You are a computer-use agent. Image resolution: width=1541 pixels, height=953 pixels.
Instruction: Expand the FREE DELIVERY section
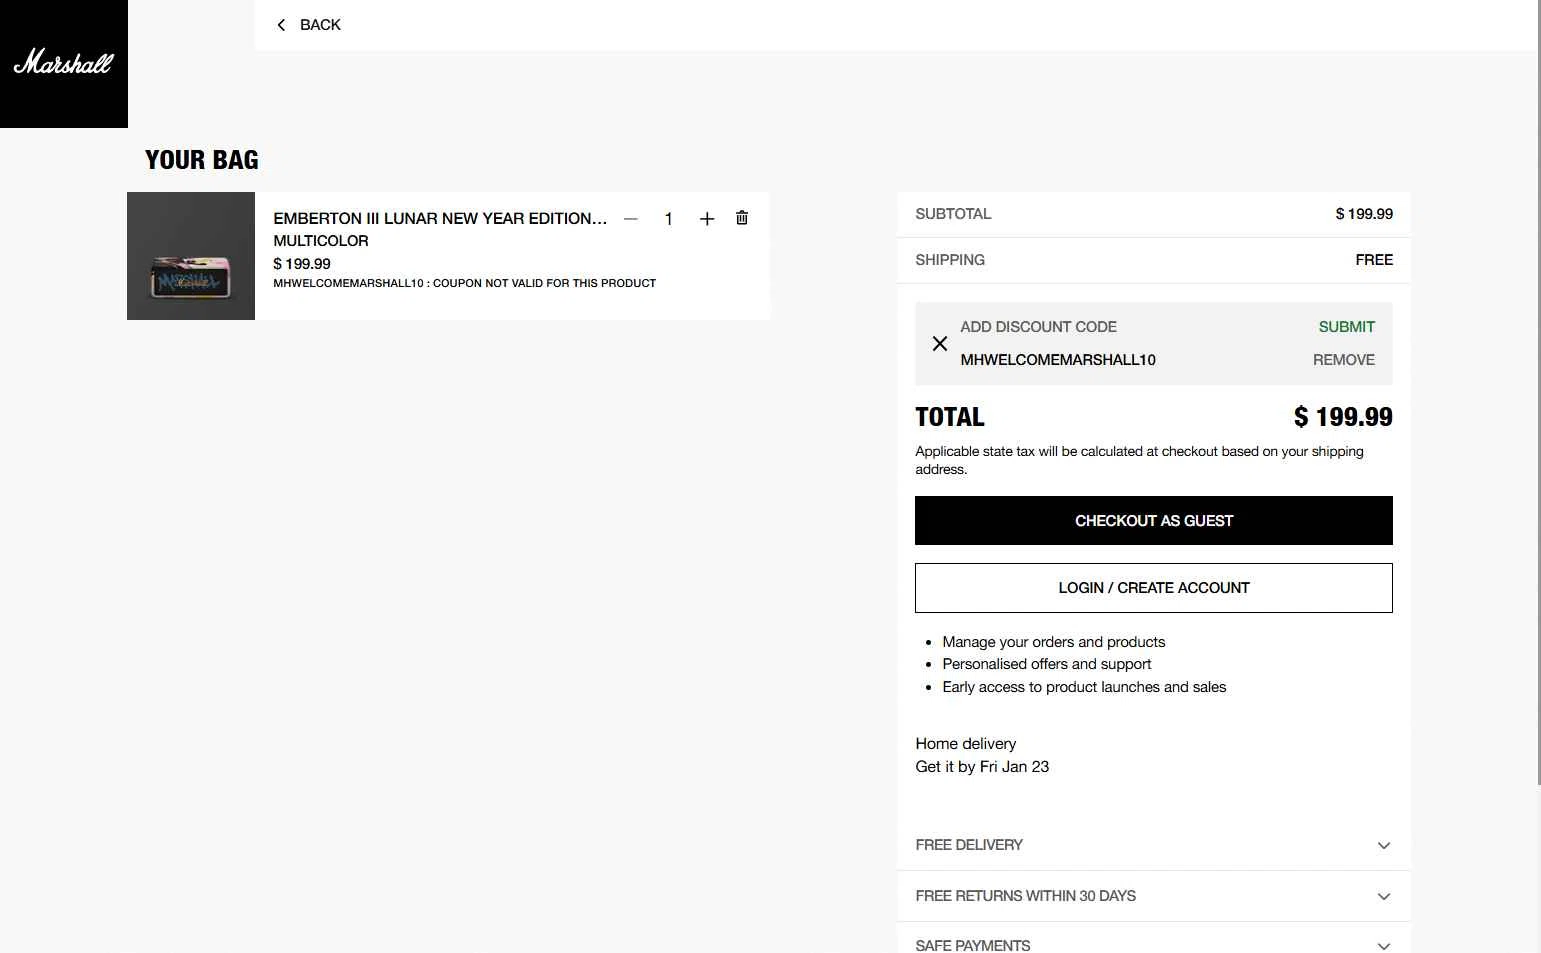pos(1153,845)
